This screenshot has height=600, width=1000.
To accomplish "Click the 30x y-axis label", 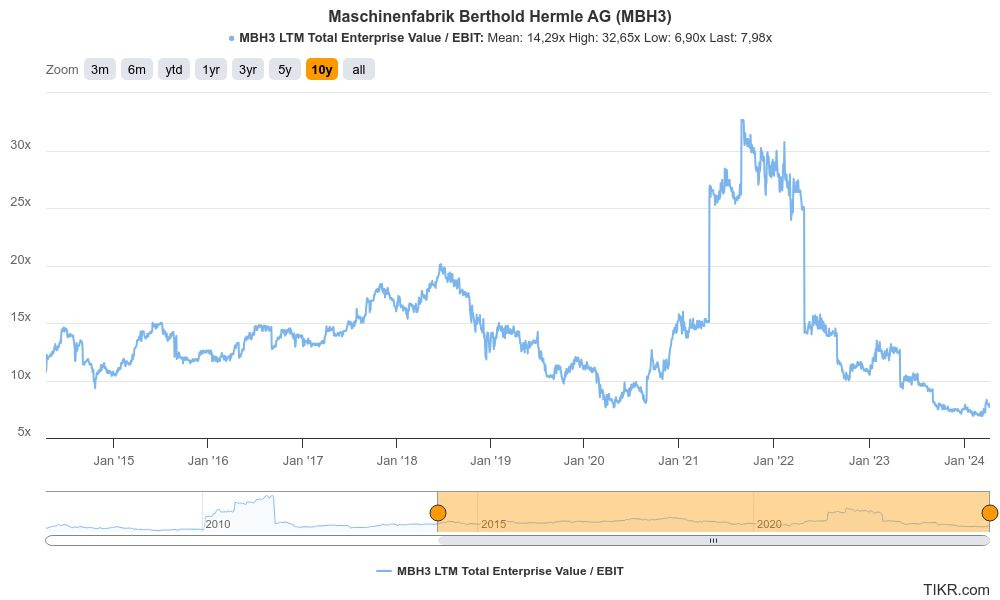I will pos(20,145).
